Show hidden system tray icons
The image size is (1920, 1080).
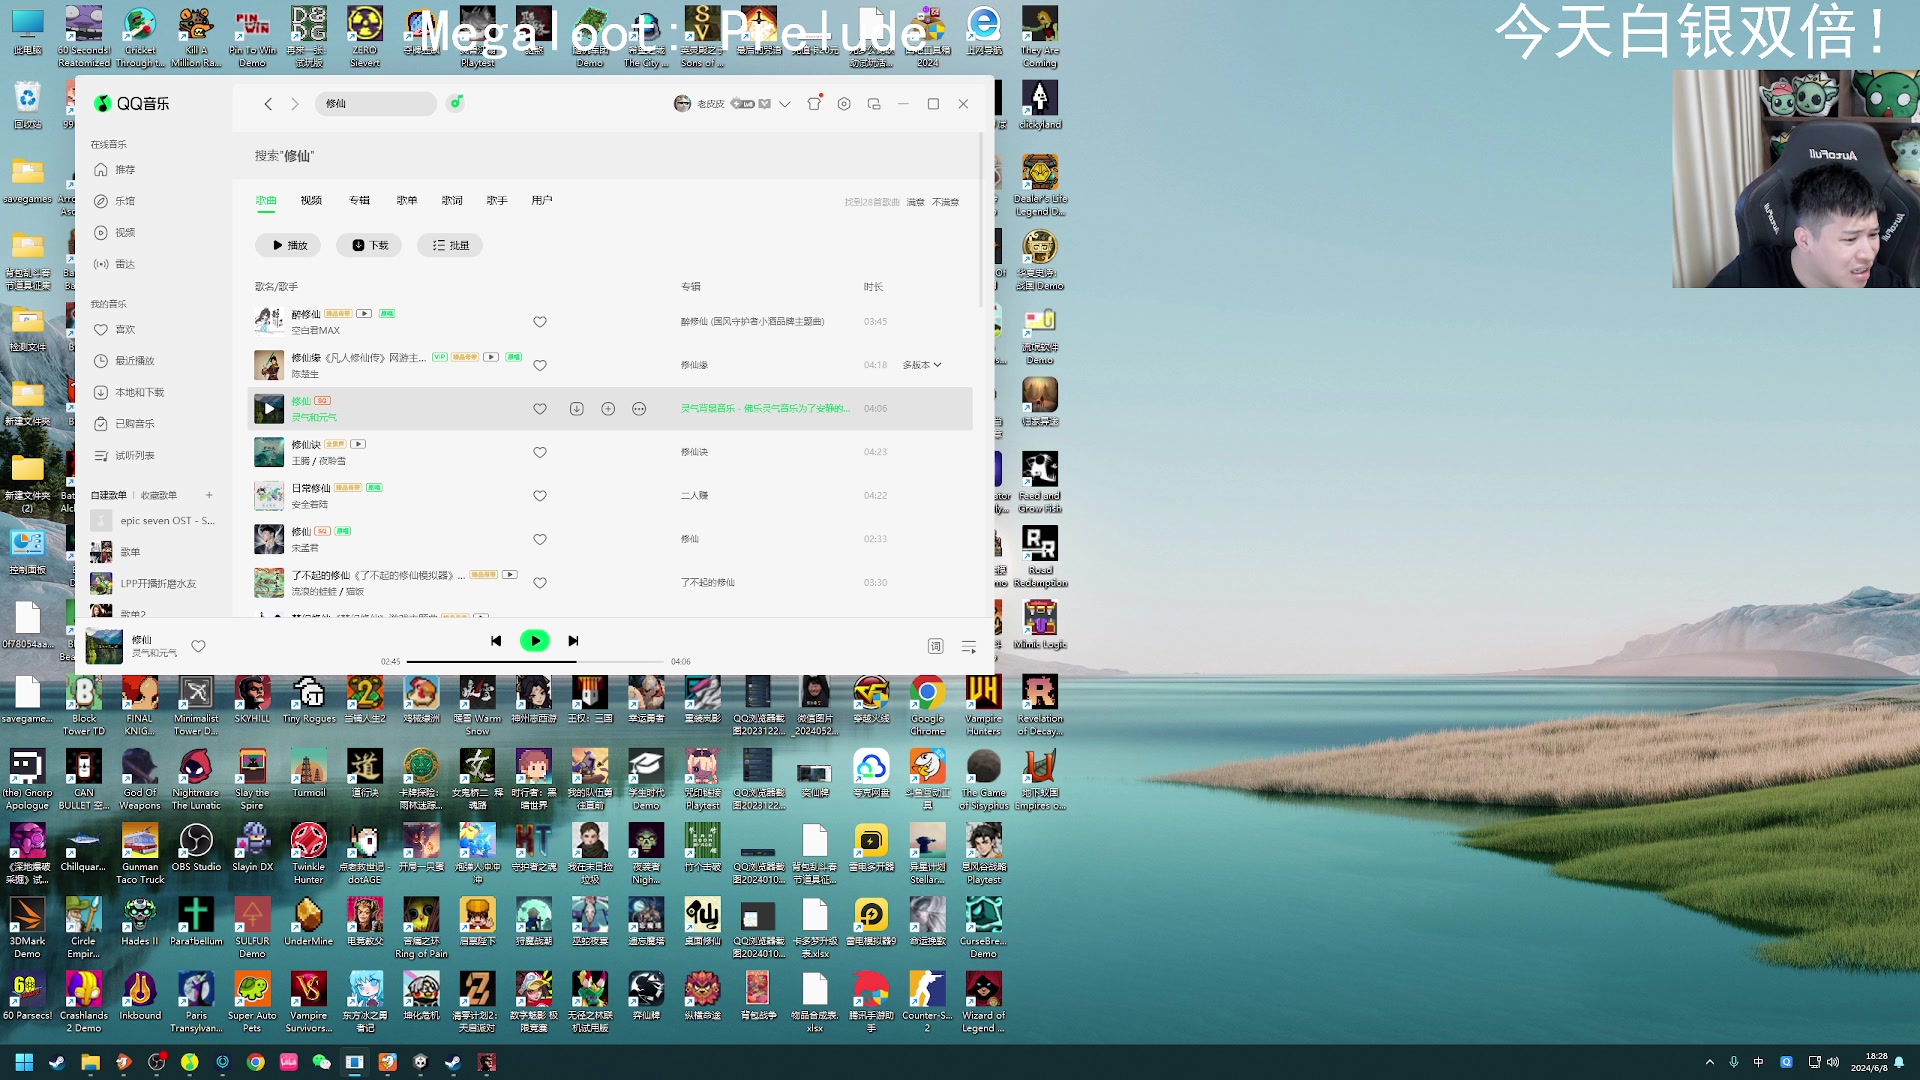[x=1710, y=1062]
